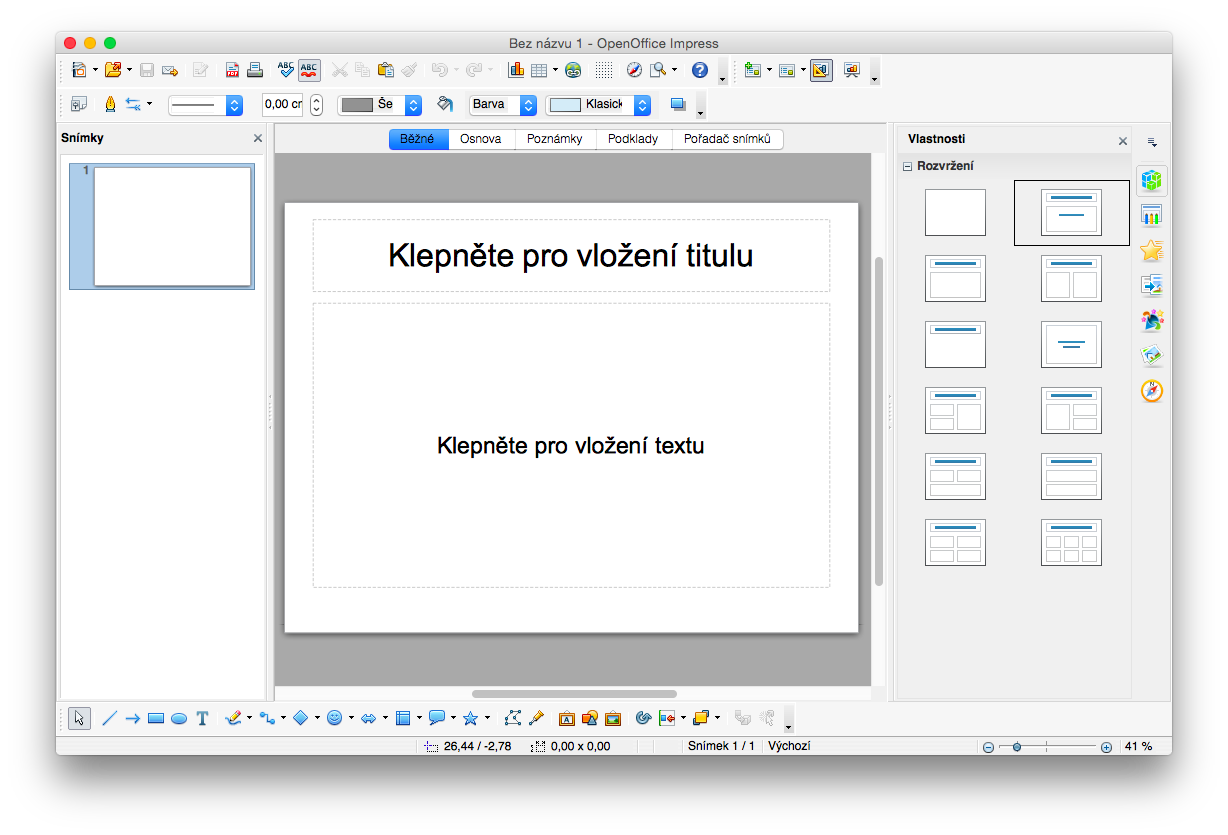Image resolution: width=1228 pixels, height=835 pixels.
Task: Expand the Klasick fill color dropdown
Action: (642, 104)
